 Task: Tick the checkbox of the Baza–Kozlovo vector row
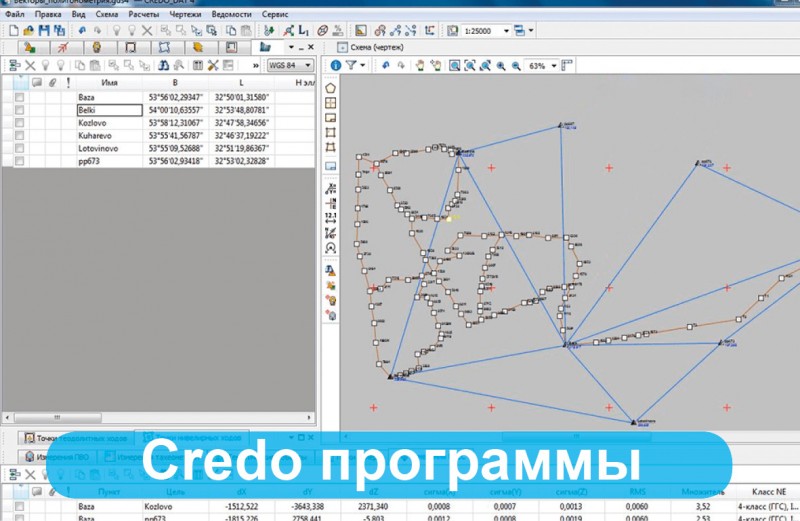click(x=19, y=506)
